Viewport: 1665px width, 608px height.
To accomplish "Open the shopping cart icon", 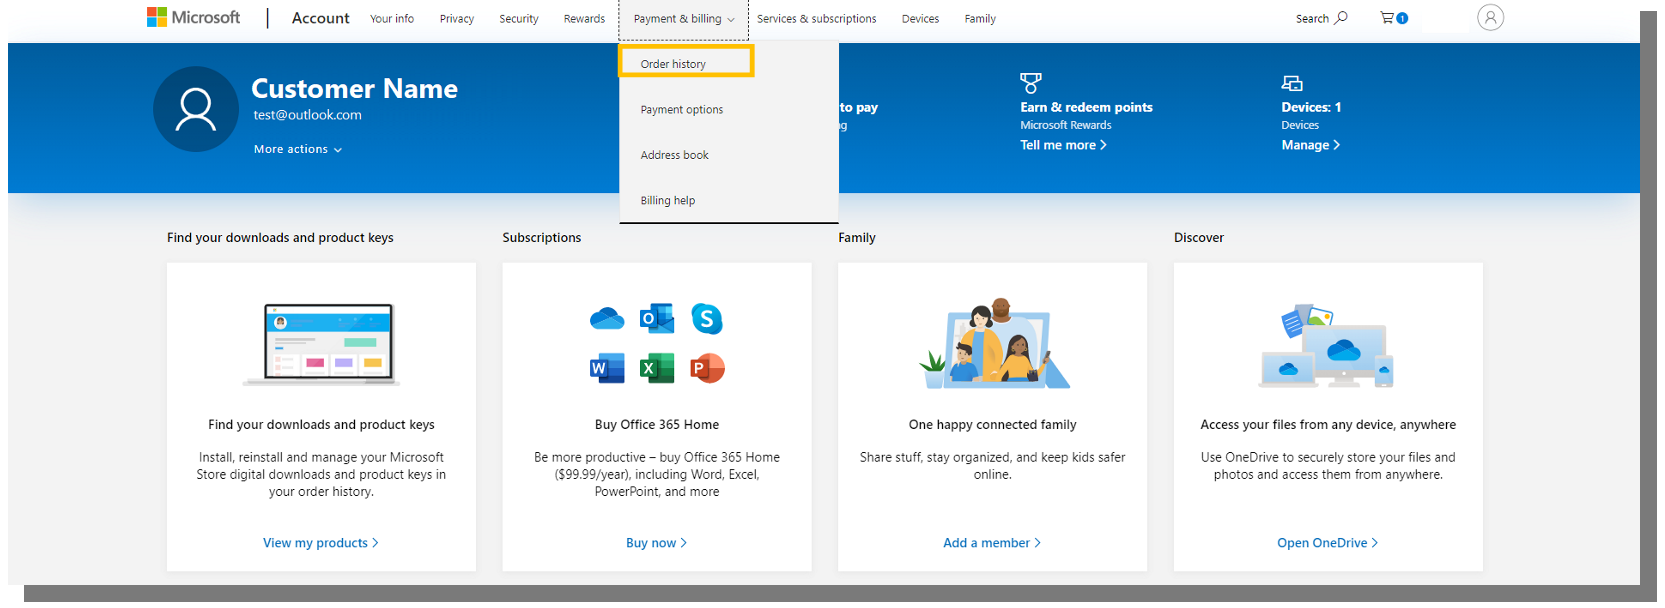I will point(1388,18).
